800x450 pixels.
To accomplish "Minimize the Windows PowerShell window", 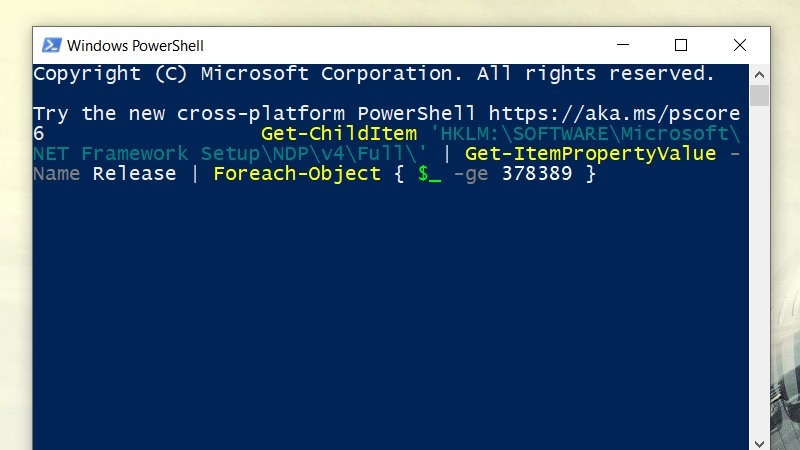I will pyautogui.click(x=622, y=45).
